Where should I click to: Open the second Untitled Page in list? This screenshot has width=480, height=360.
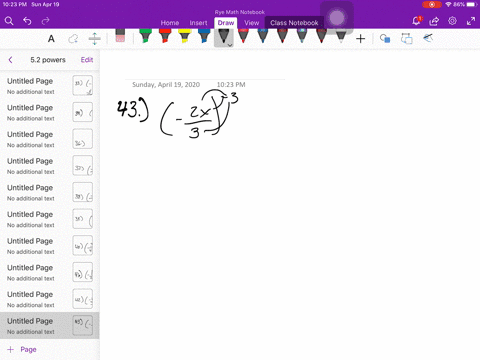[50, 112]
